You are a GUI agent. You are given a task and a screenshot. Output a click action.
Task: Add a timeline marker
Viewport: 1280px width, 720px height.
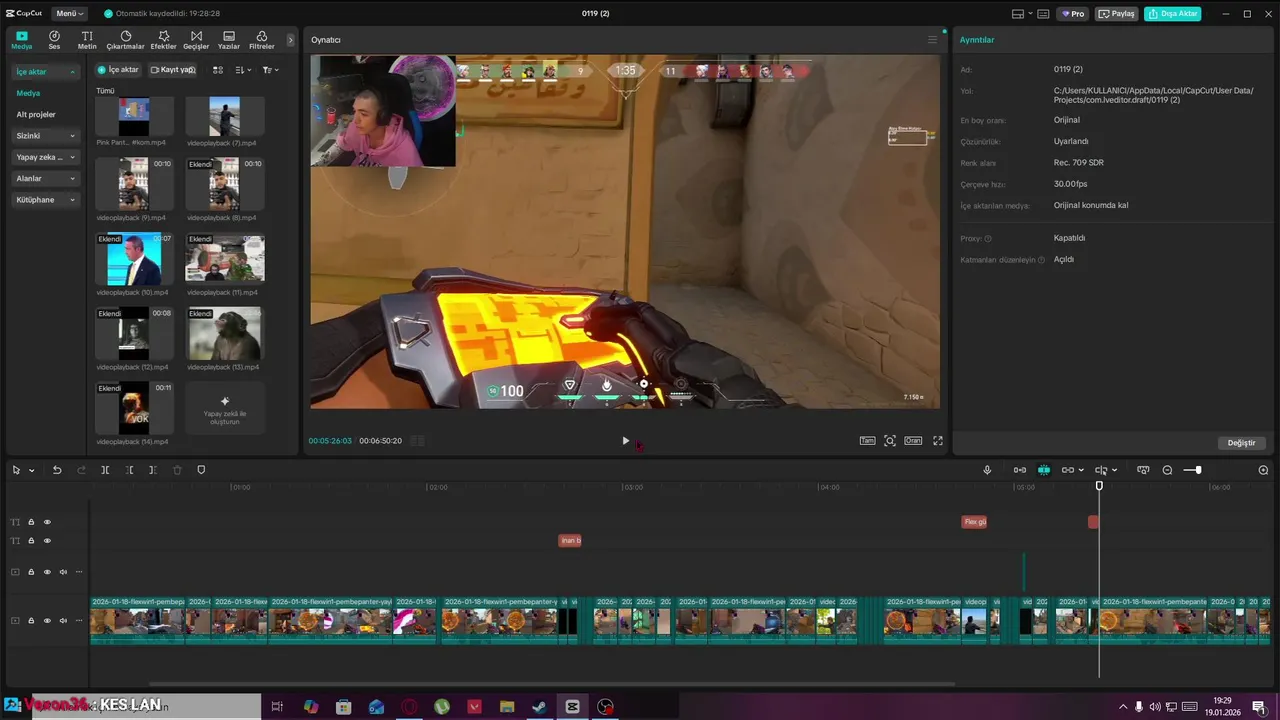coord(201,470)
